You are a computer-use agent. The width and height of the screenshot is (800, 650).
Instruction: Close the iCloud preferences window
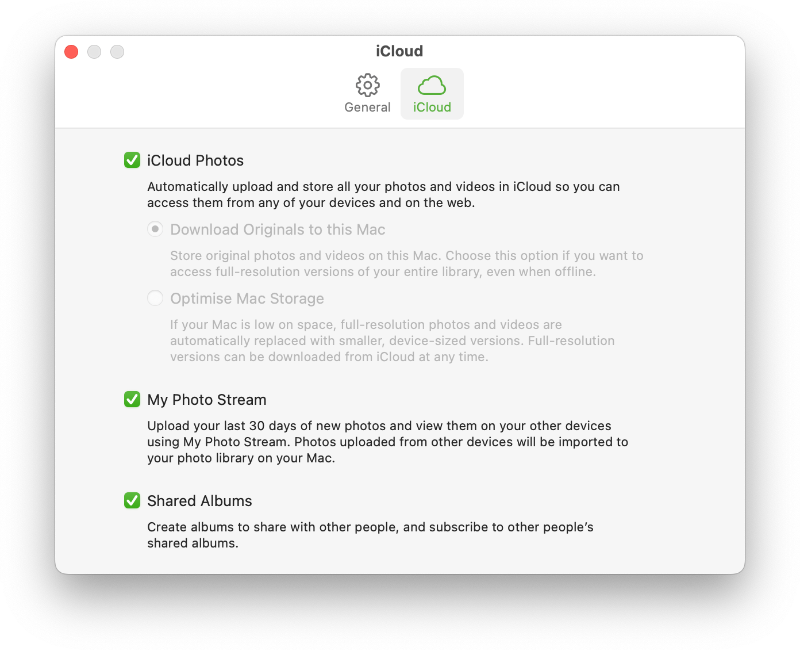pos(71,52)
